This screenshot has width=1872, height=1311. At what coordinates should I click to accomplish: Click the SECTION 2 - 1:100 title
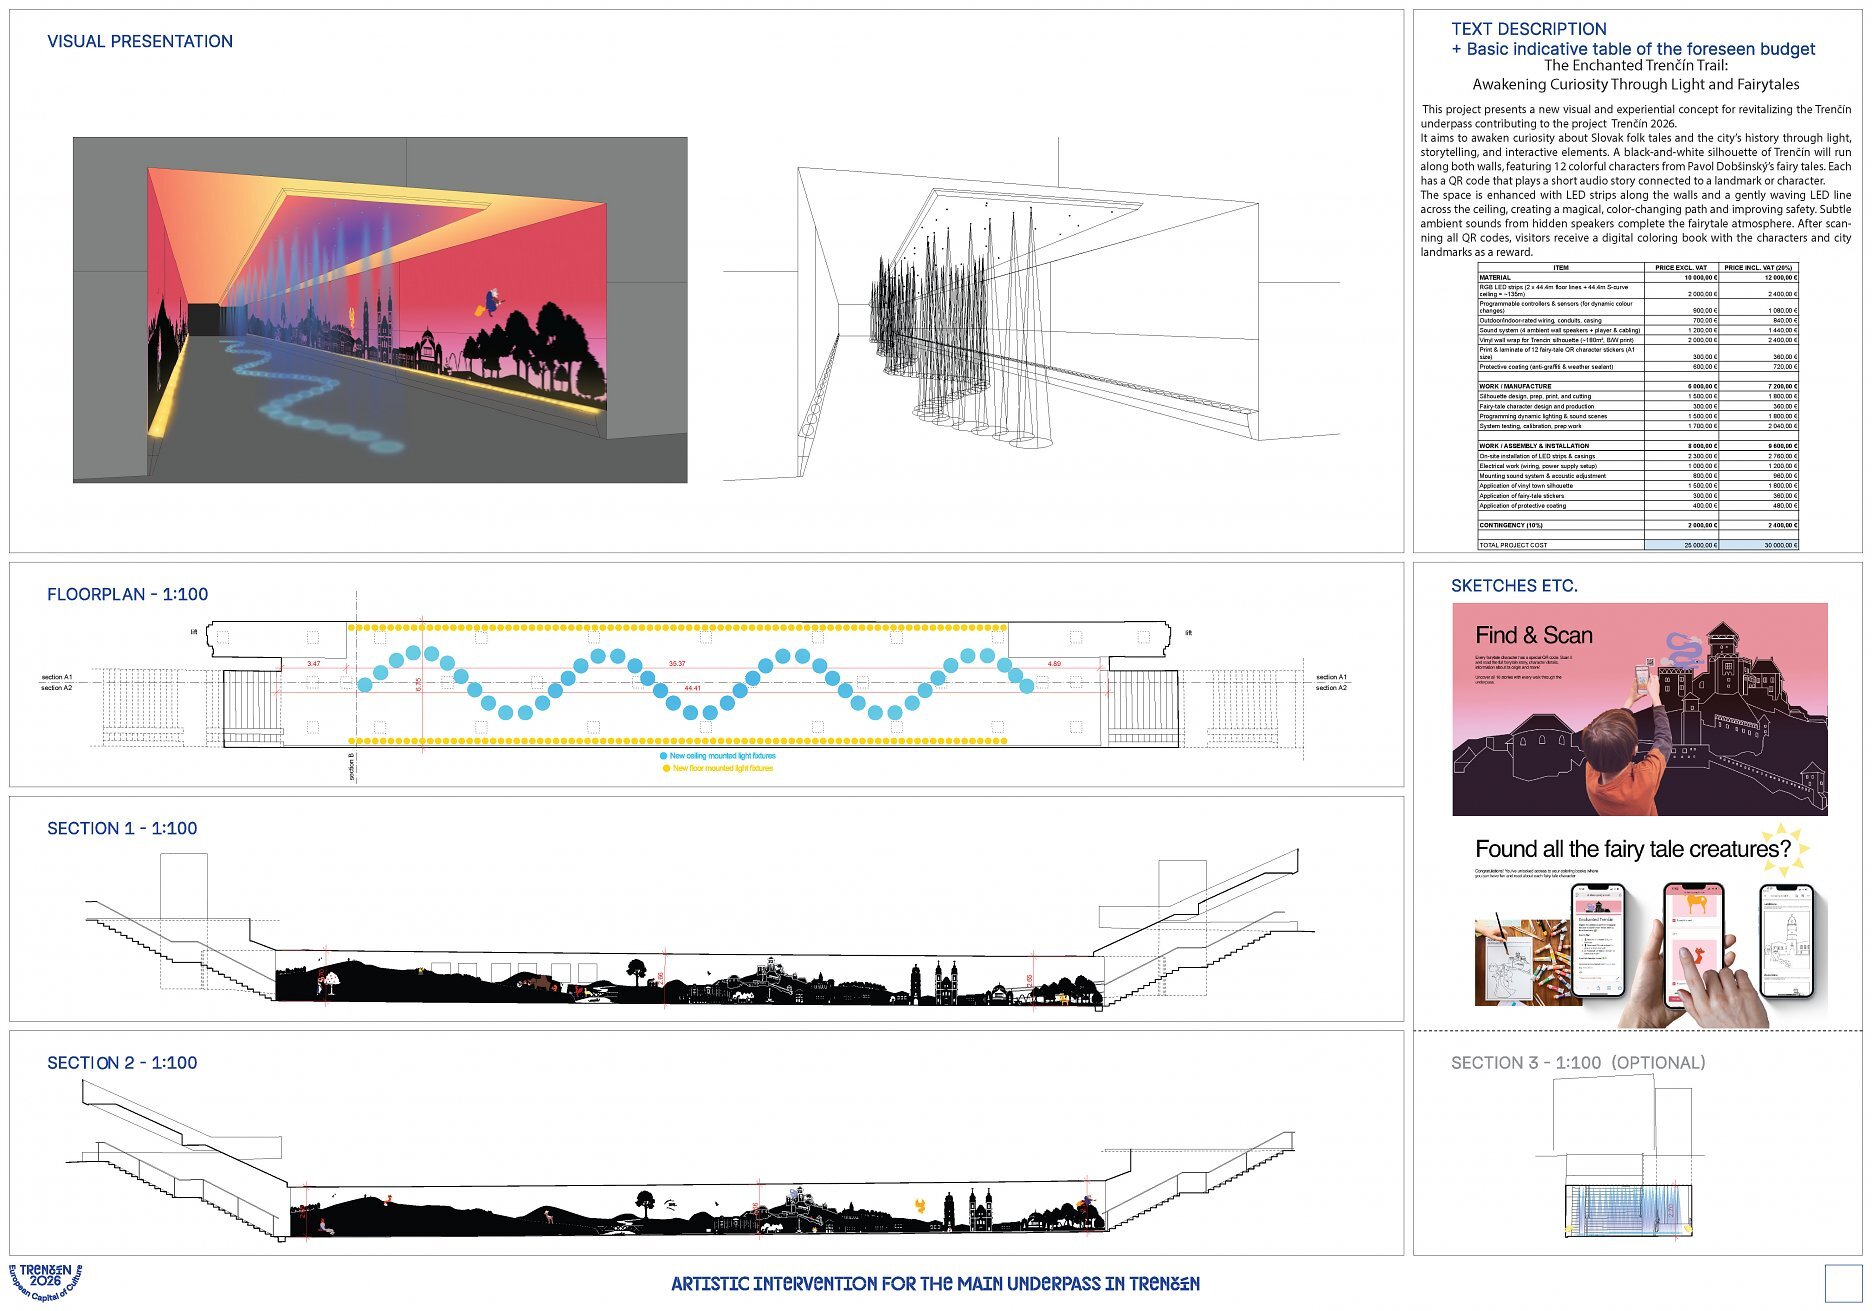pyautogui.click(x=122, y=1062)
